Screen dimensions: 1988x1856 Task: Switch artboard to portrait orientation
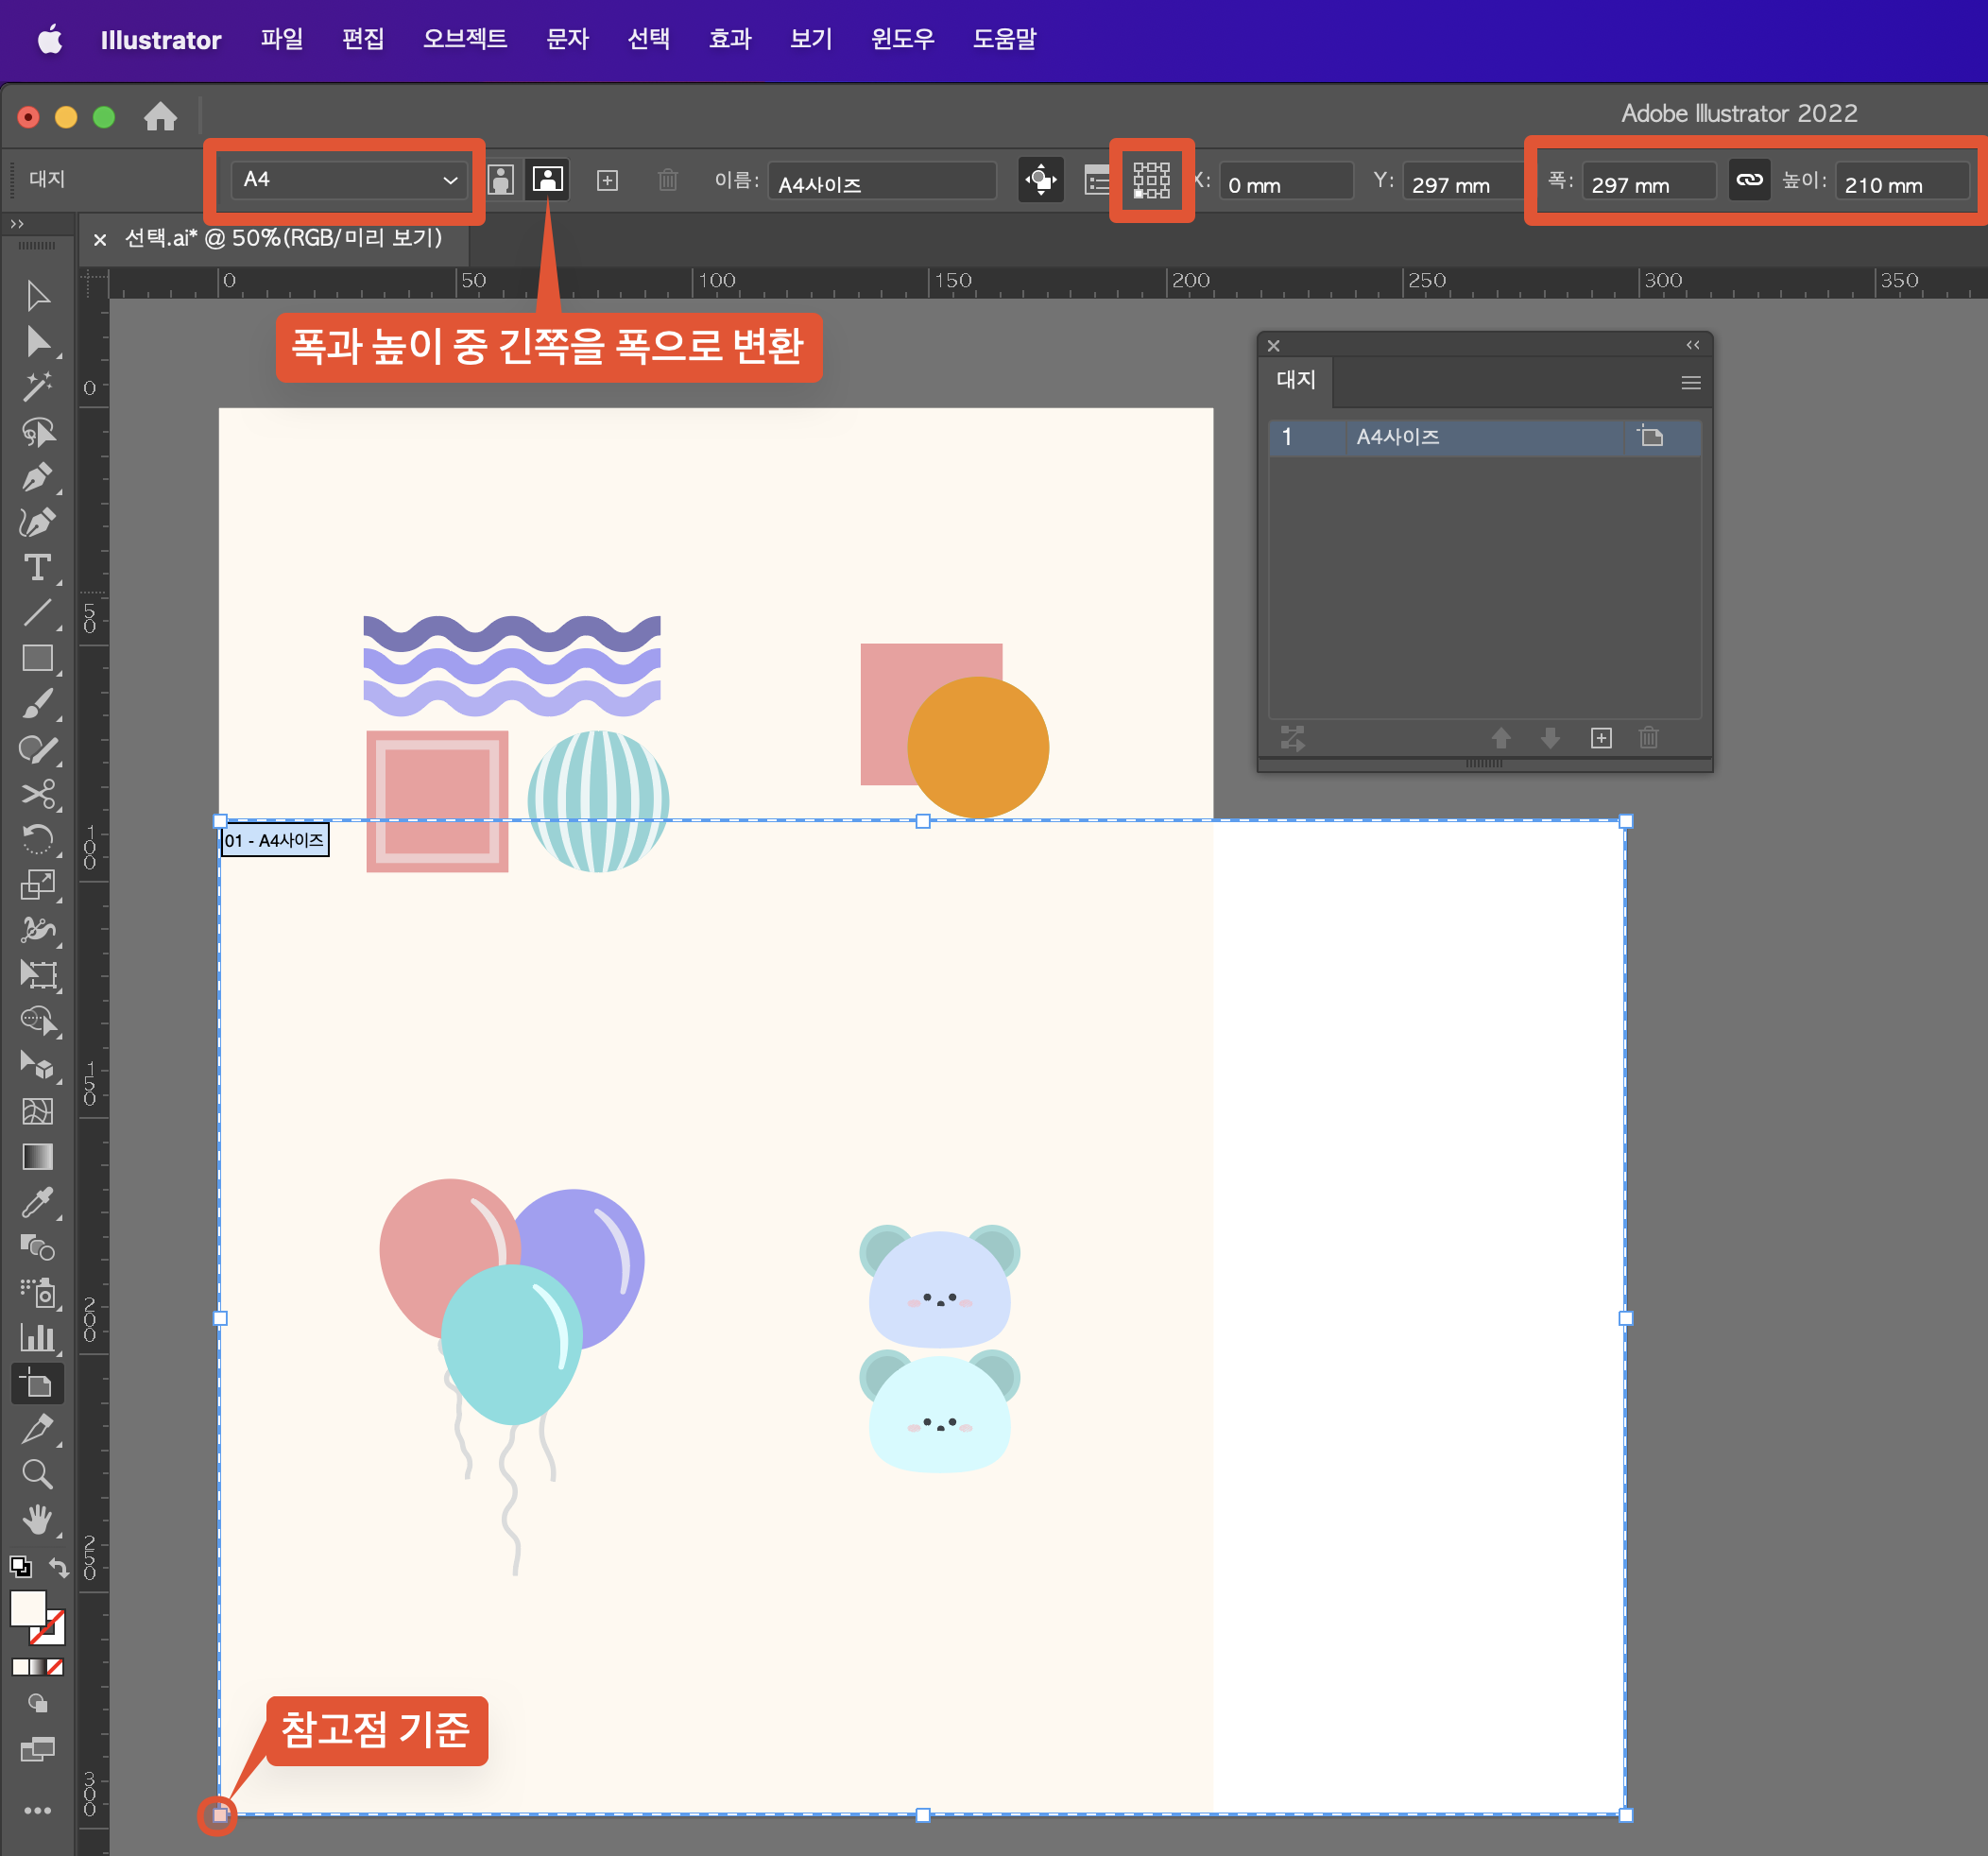pyautogui.click(x=501, y=180)
